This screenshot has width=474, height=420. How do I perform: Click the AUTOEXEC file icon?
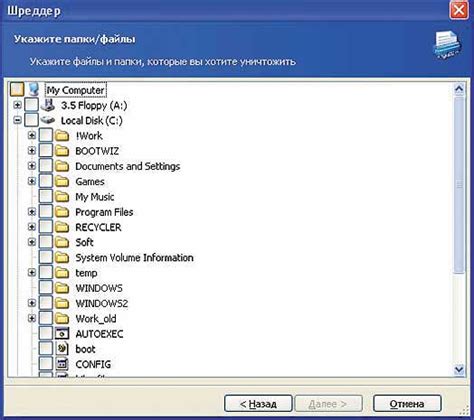tap(62, 334)
